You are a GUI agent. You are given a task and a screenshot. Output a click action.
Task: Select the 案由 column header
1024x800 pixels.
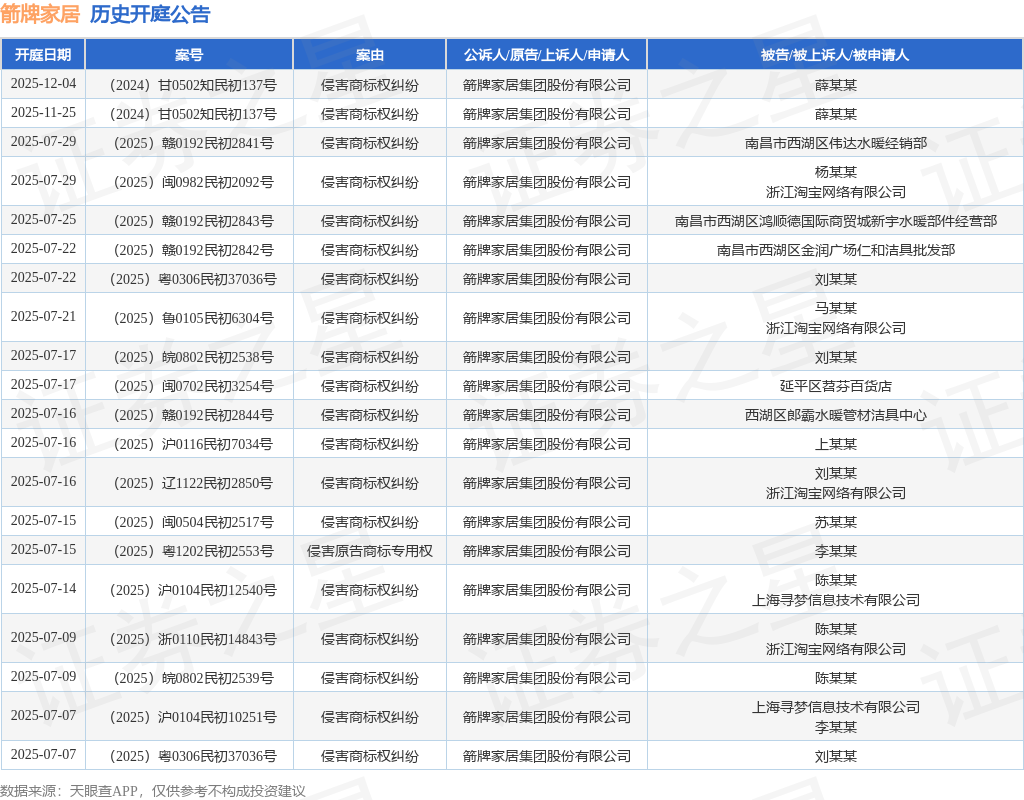coord(370,55)
